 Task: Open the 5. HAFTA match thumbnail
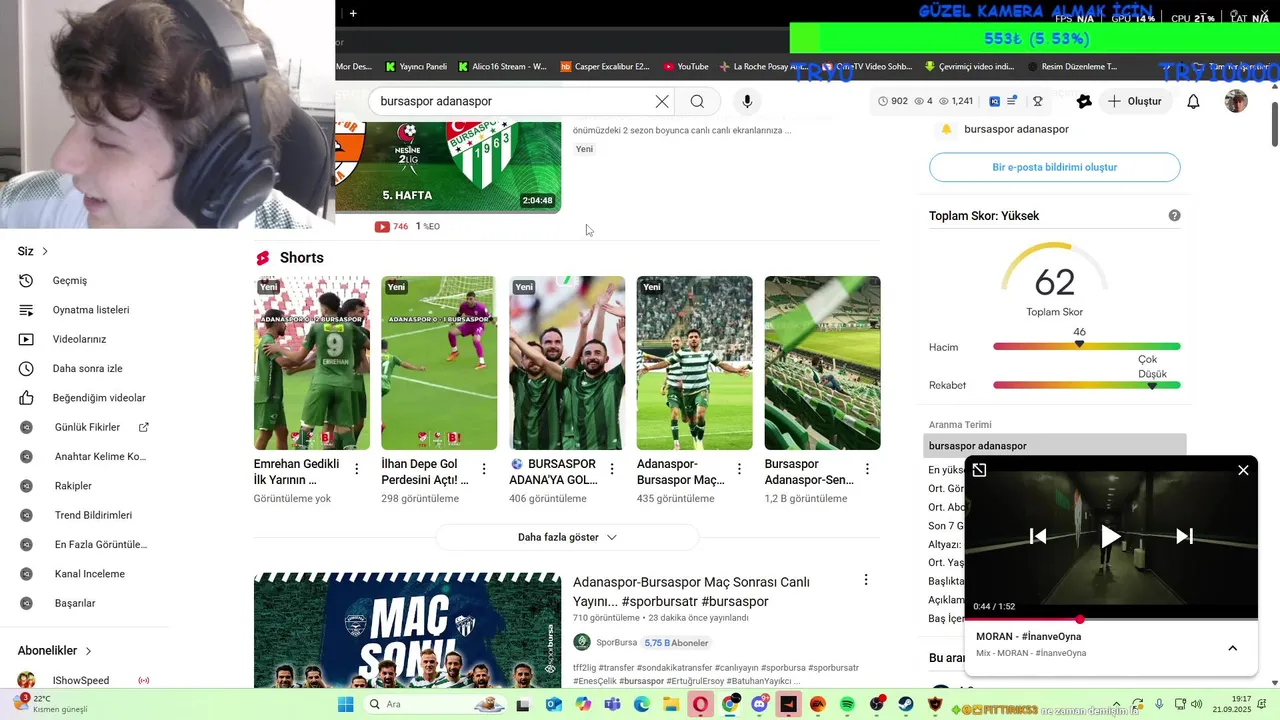pyautogui.click(x=448, y=167)
